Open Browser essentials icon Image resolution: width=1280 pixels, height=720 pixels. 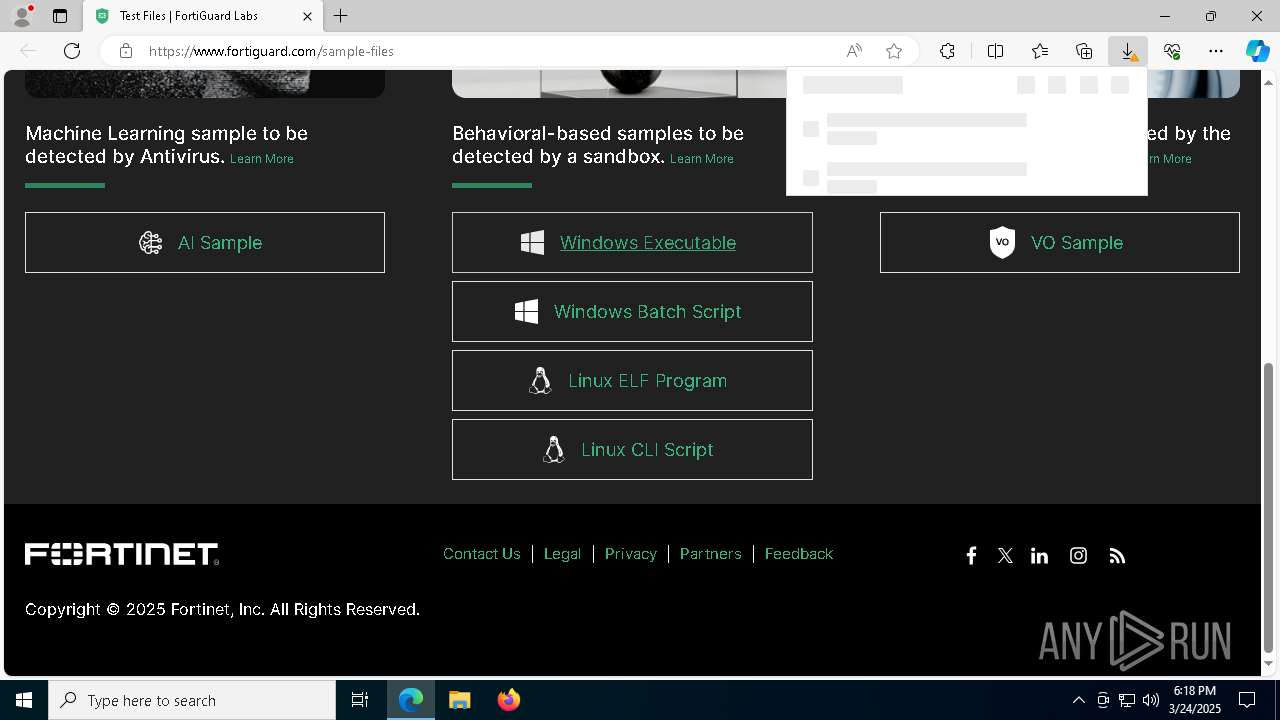coord(1172,51)
